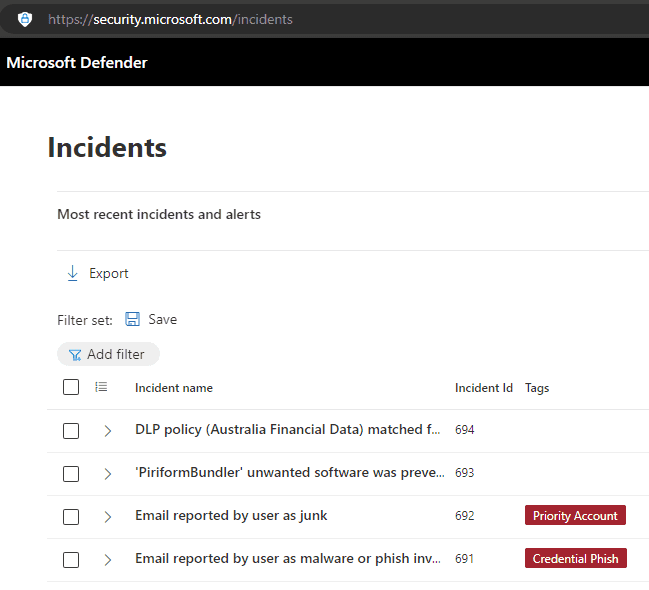Select checkbox for PiriformBundler incident
The image size is (649, 590).
tap(71, 474)
